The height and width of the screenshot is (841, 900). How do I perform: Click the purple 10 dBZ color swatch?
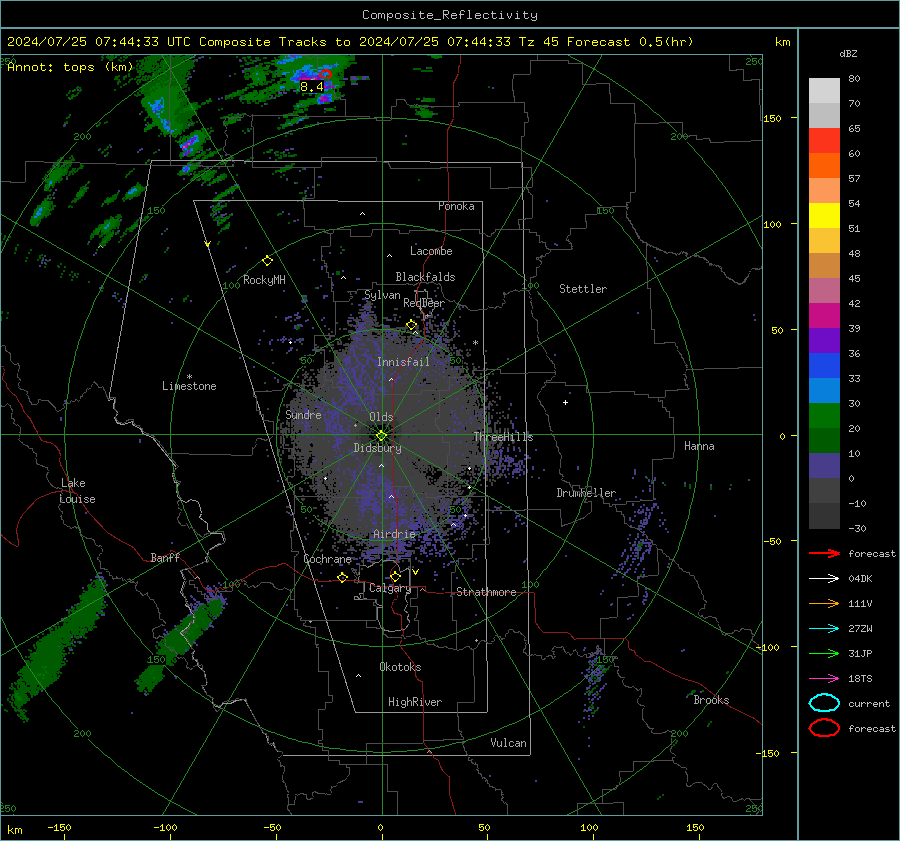(824, 466)
